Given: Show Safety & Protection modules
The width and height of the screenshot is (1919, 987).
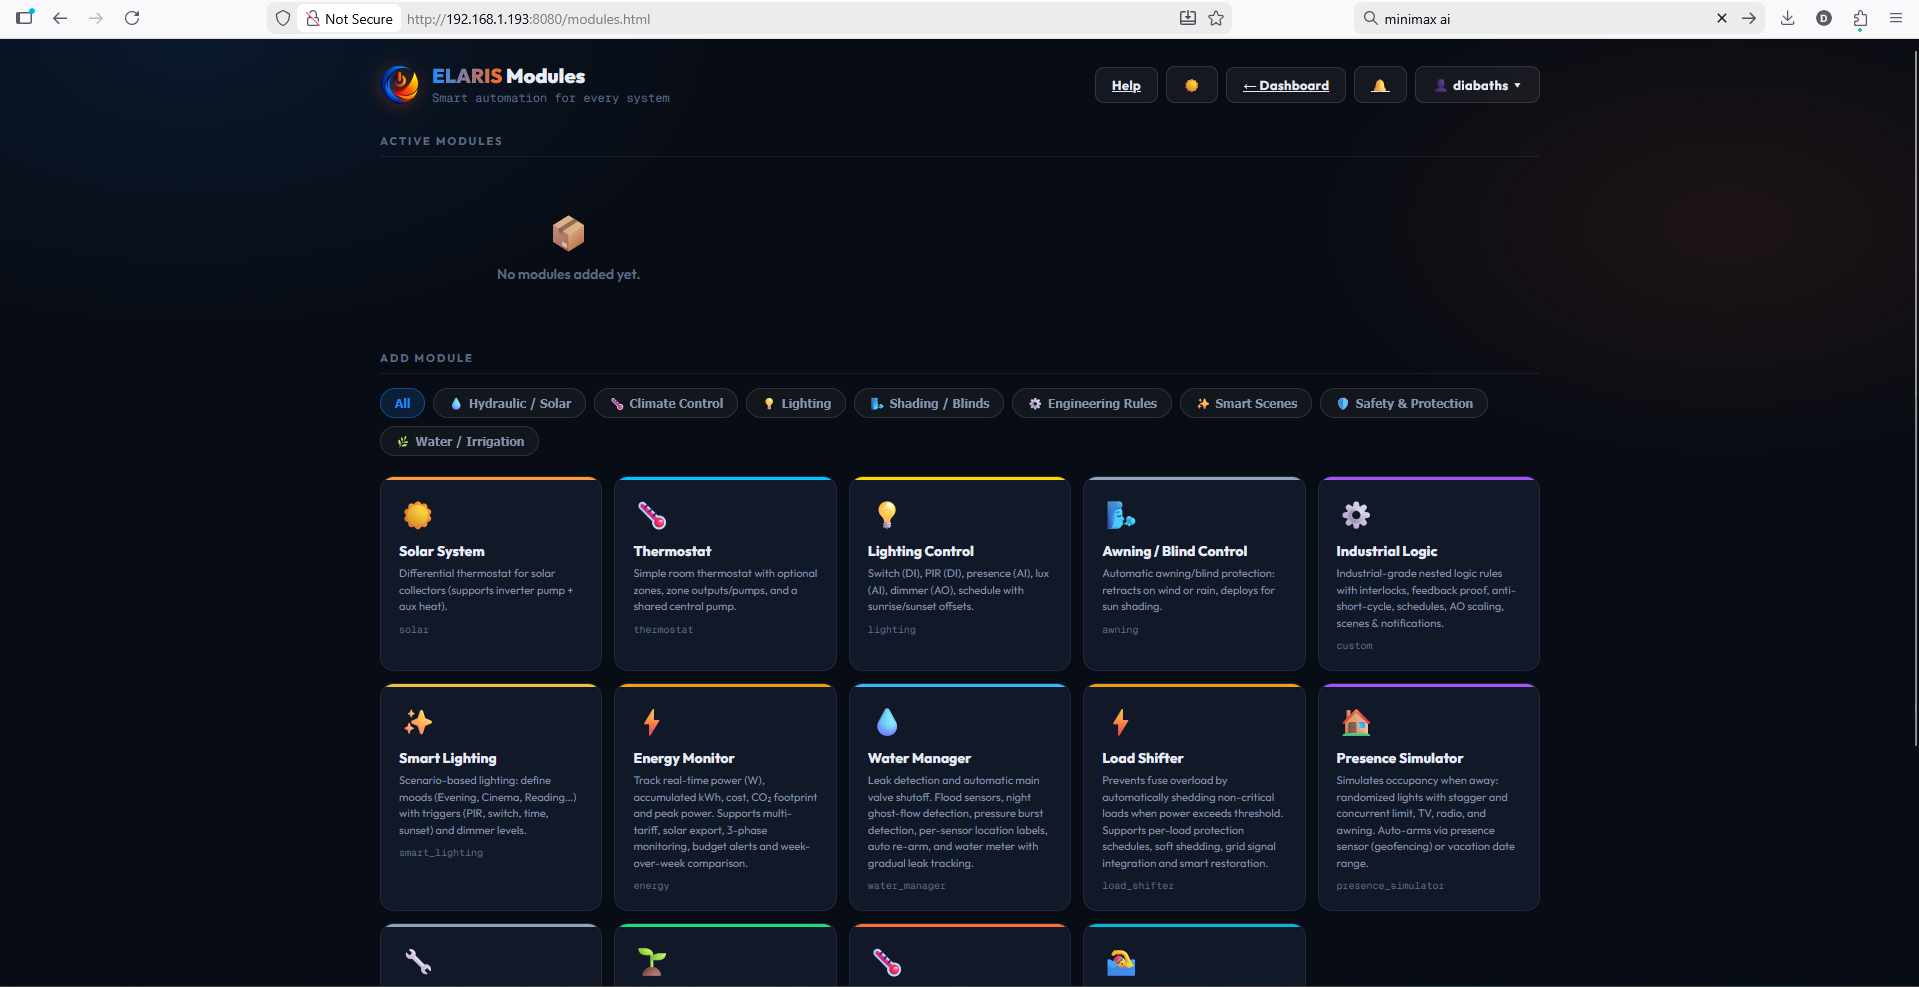Looking at the screenshot, I should 1403,403.
